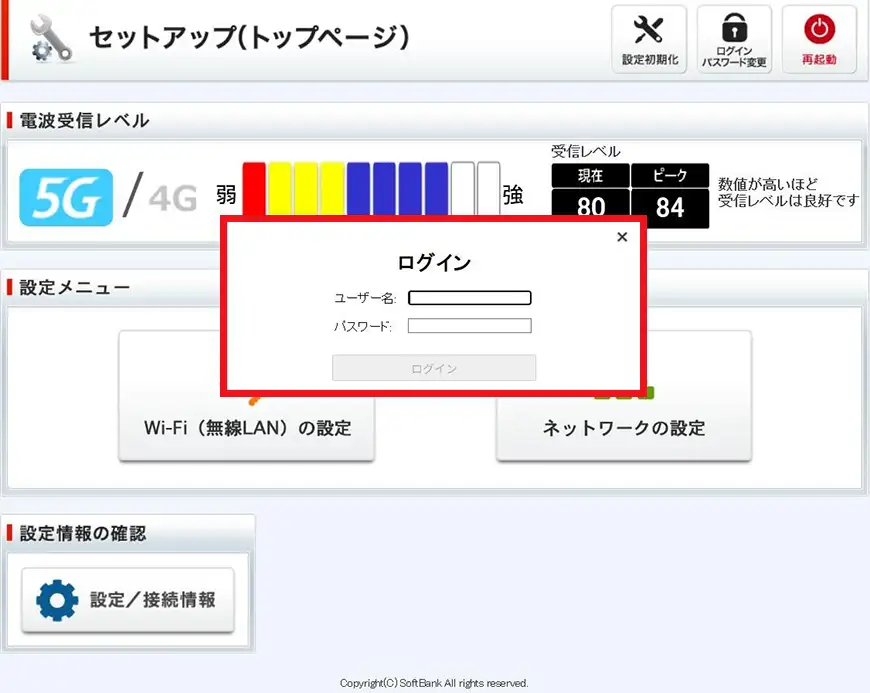Click the setup wrench-and-gear header icon
The width and height of the screenshot is (870, 693).
click(51, 38)
